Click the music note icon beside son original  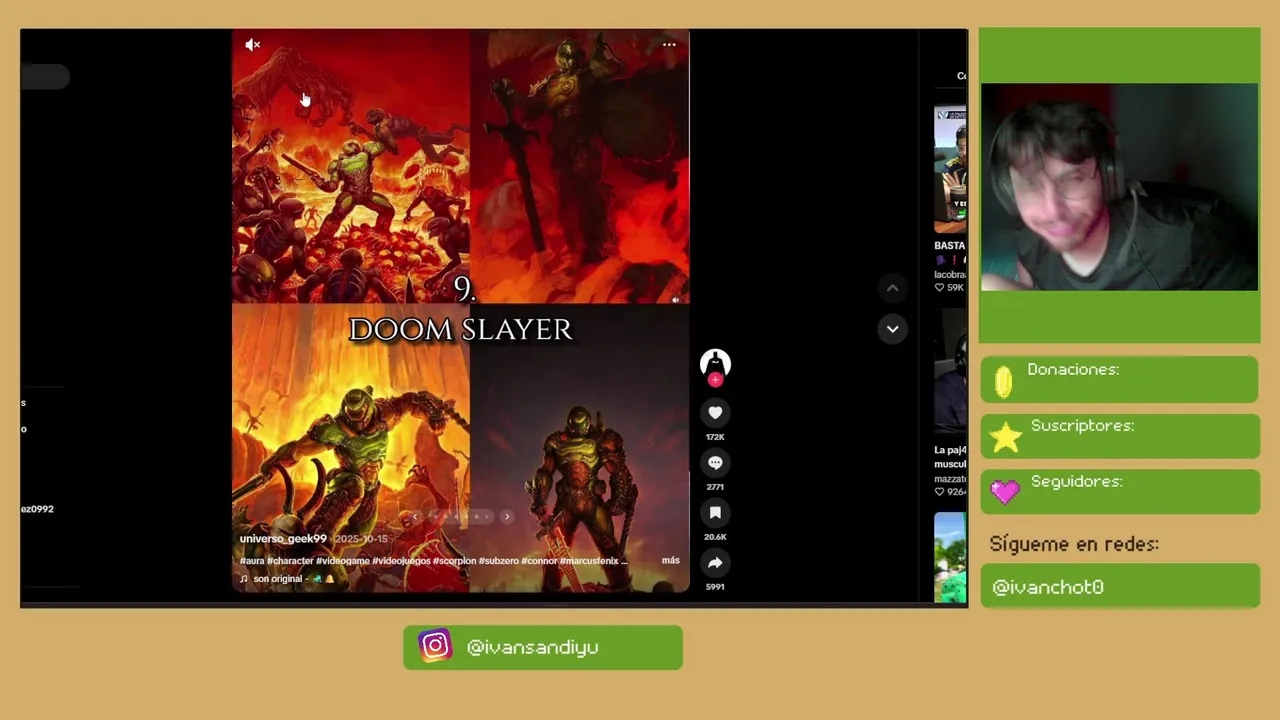[x=244, y=579]
